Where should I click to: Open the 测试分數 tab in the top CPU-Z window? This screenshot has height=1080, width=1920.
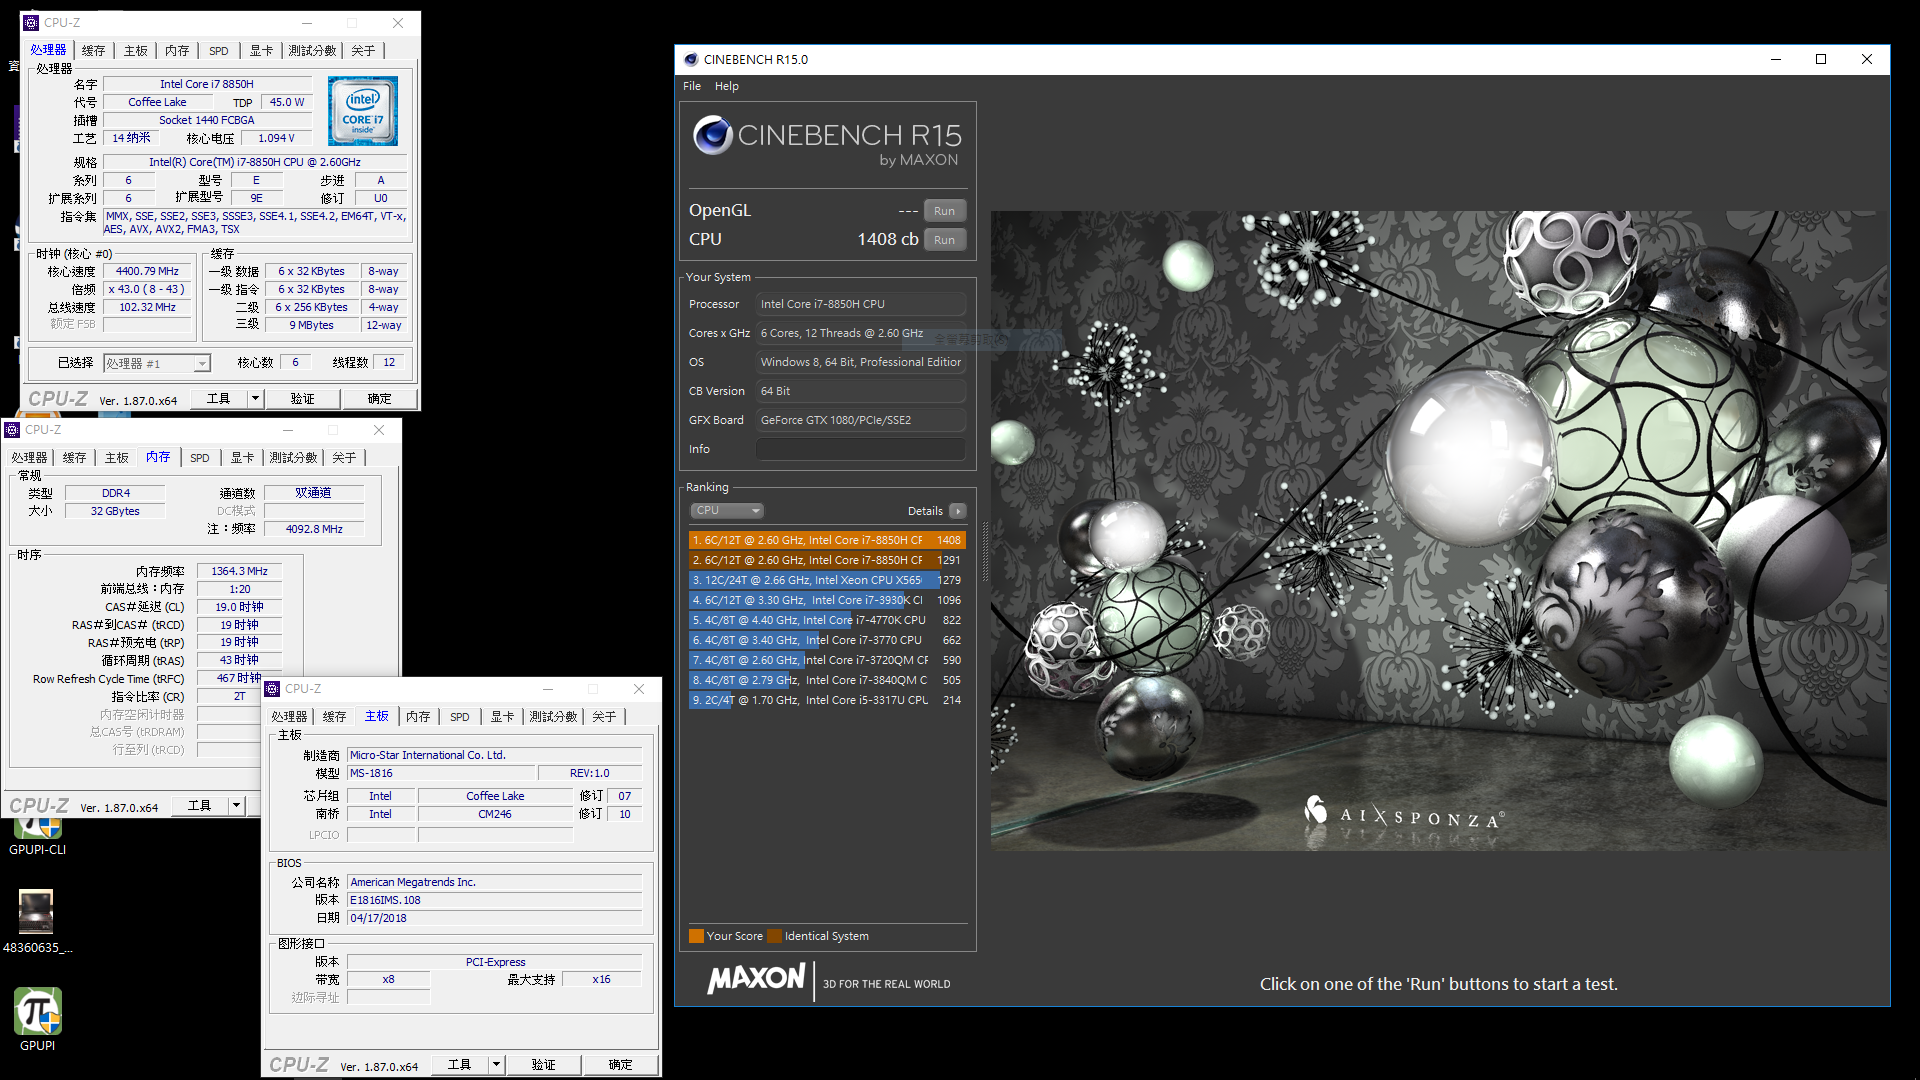click(312, 50)
